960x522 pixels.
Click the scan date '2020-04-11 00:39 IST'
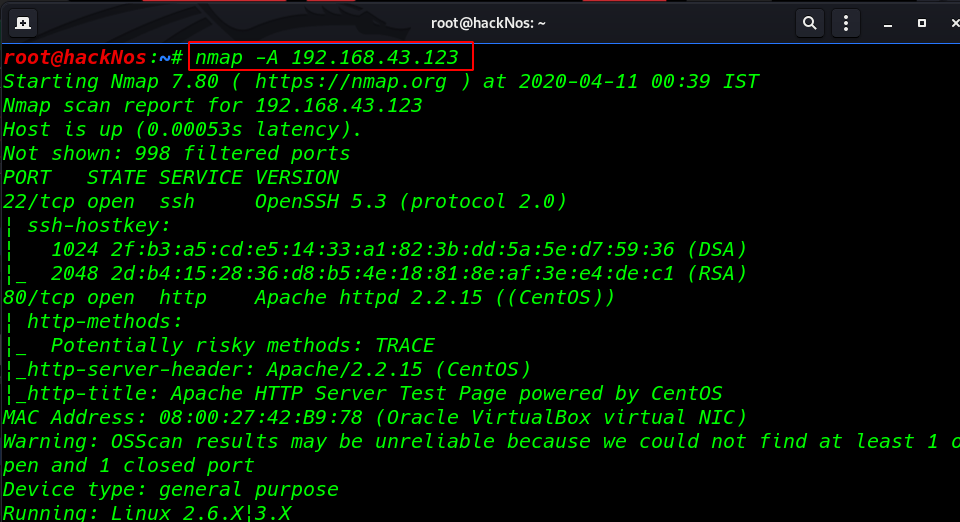pos(639,81)
